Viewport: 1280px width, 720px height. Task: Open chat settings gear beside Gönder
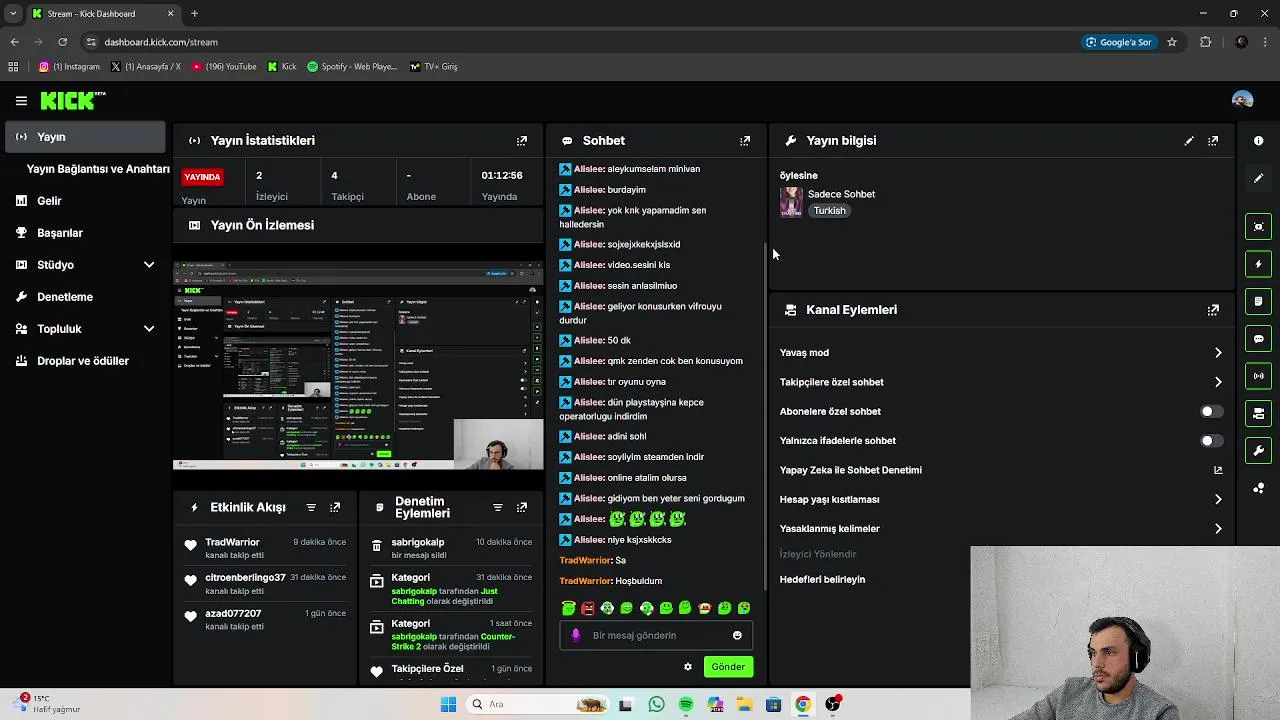[x=688, y=667]
